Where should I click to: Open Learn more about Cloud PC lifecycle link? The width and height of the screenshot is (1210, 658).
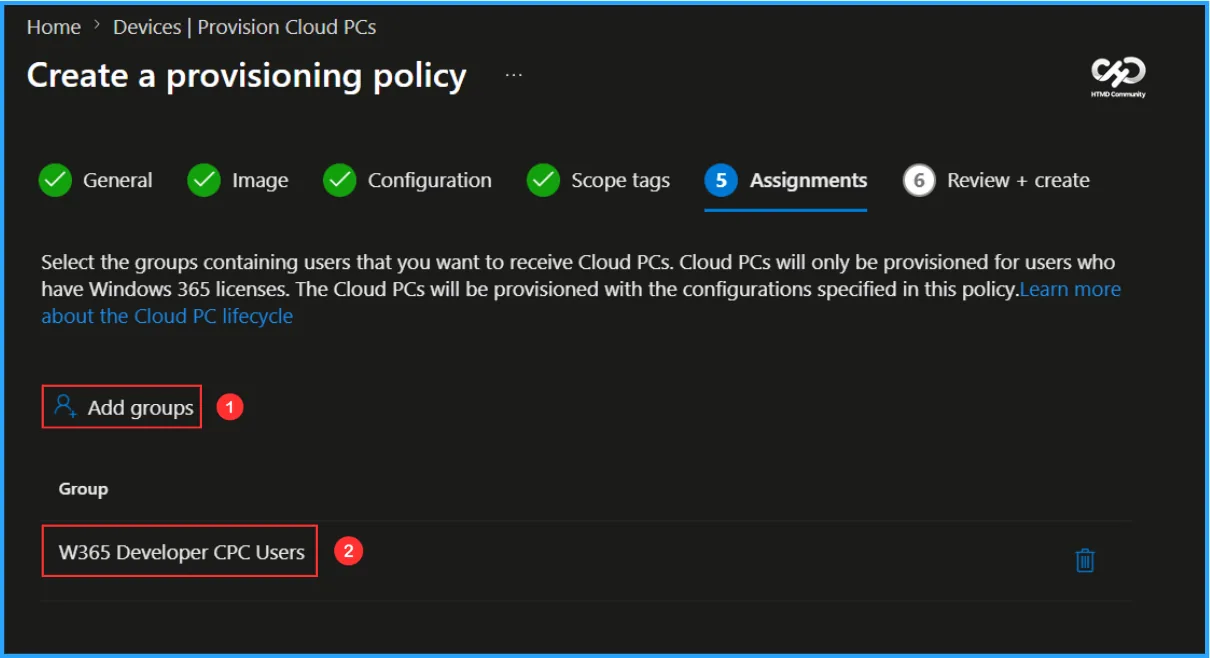(x=1070, y=290)
